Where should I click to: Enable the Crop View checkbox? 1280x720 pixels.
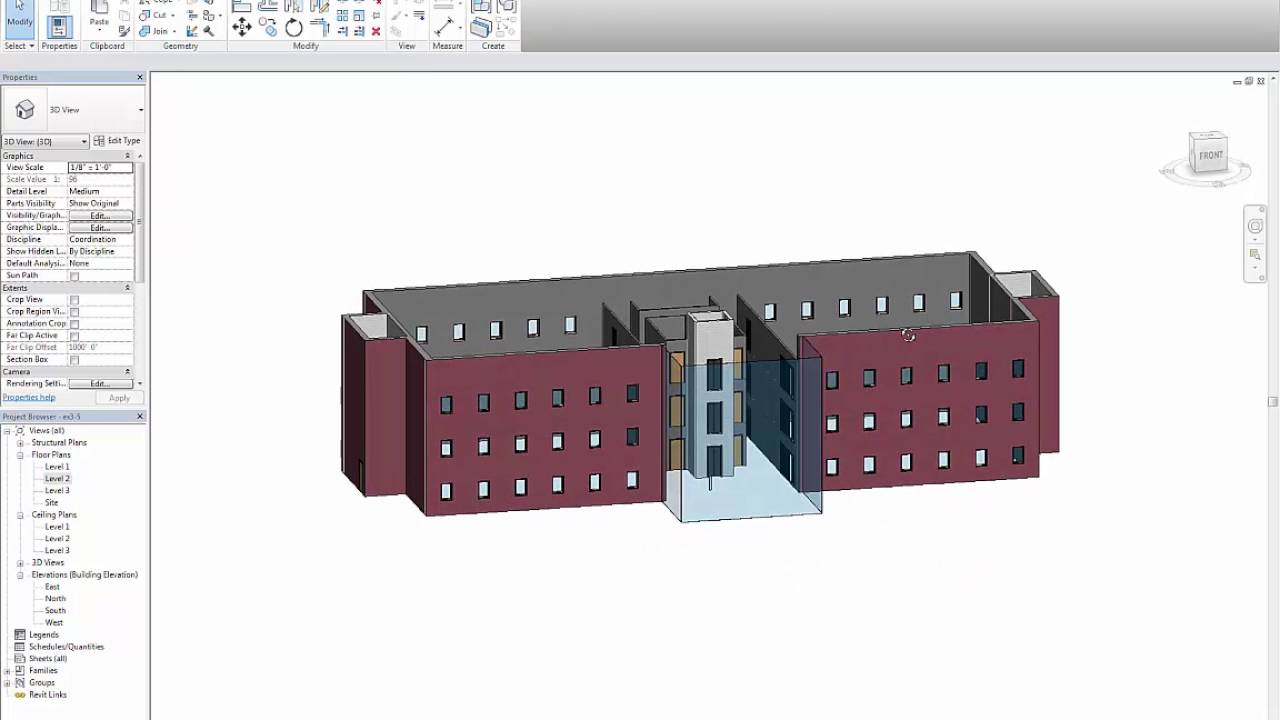pyautogui.click(x=74, y=300)
